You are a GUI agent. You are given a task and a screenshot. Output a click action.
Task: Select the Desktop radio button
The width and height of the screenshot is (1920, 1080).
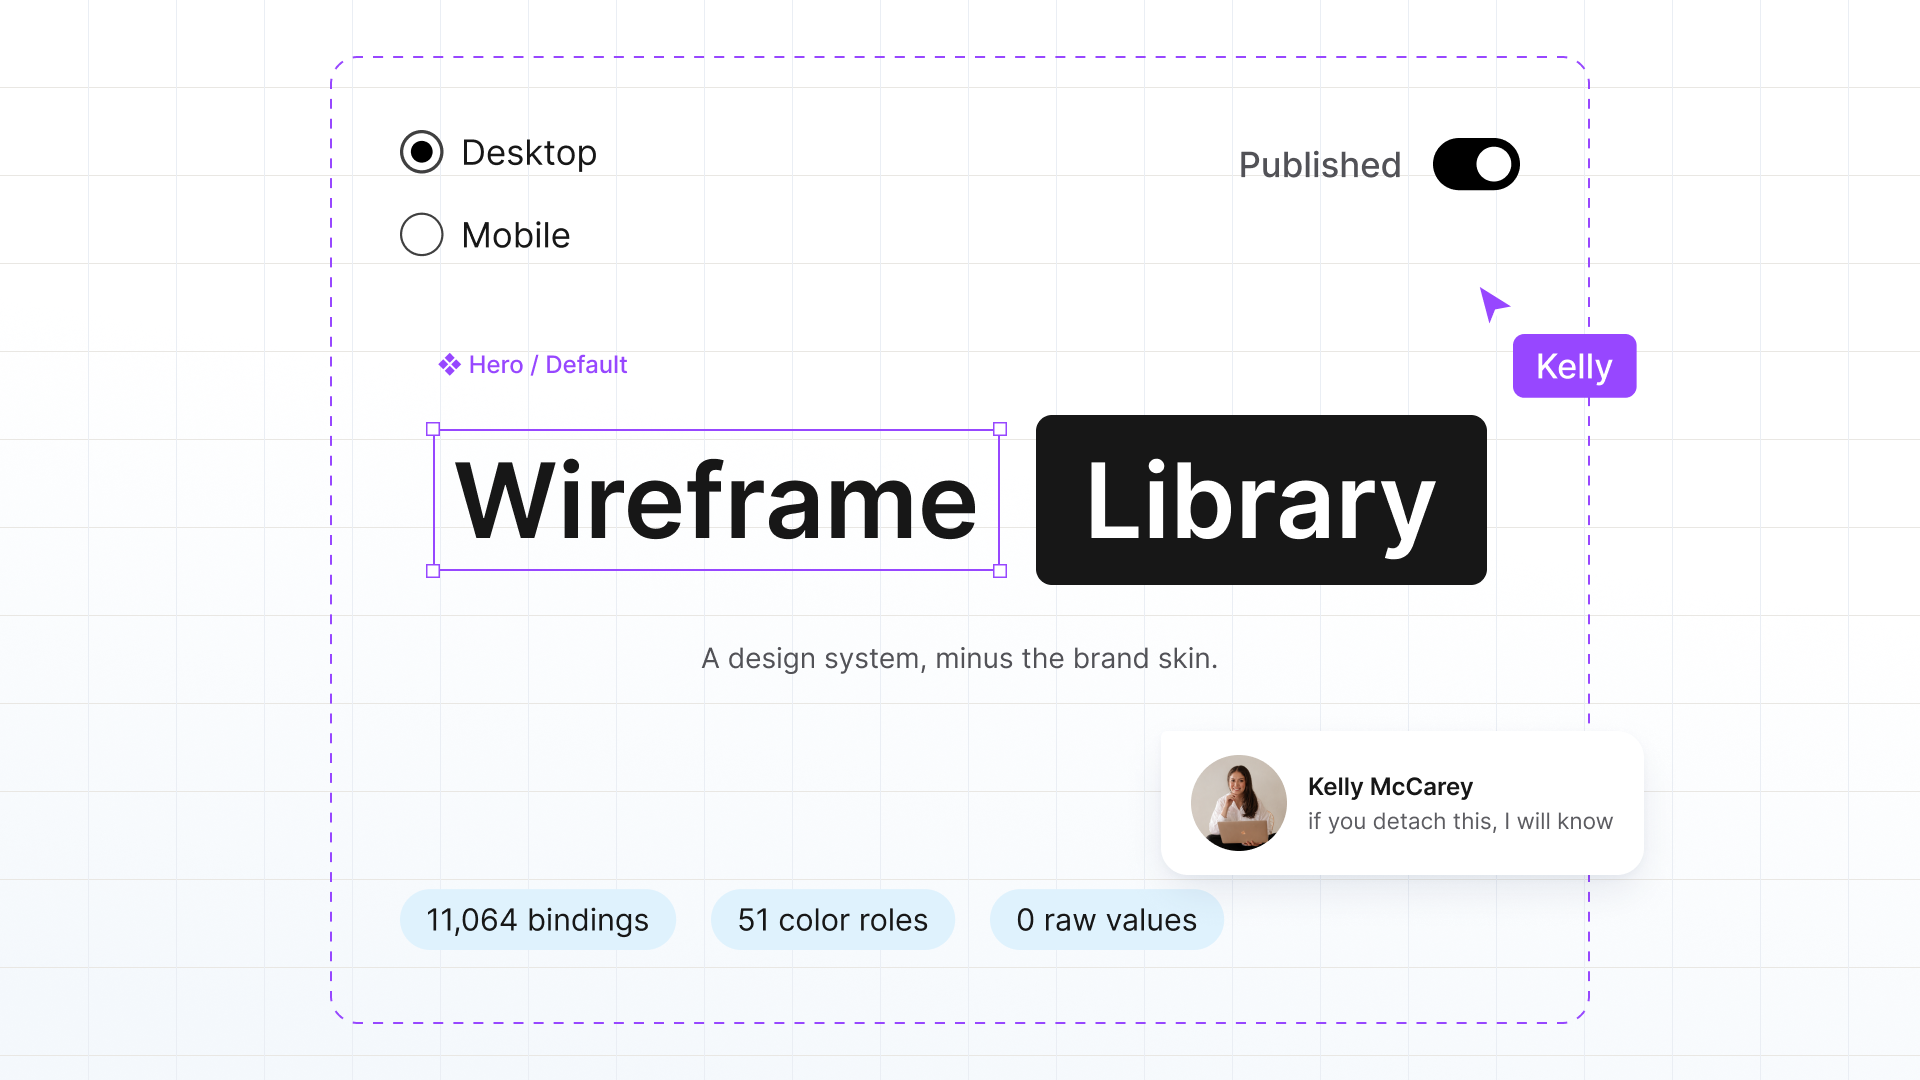[421, 152]
